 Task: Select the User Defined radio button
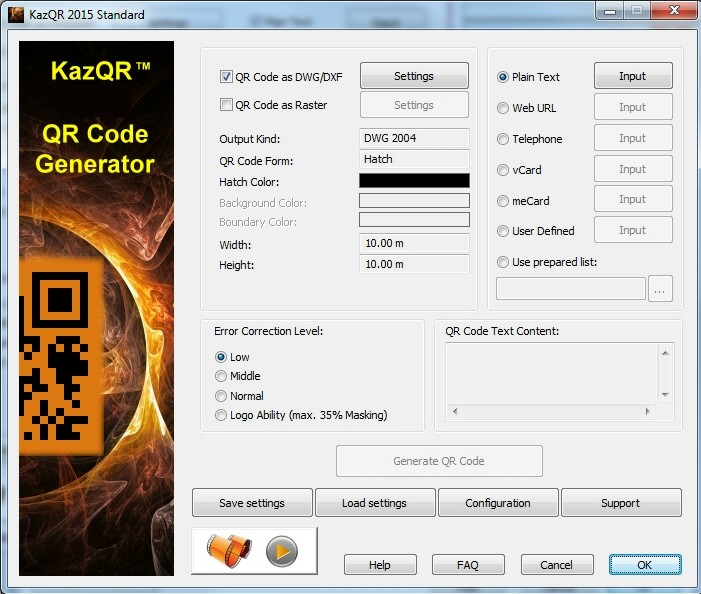click(503, 231)
